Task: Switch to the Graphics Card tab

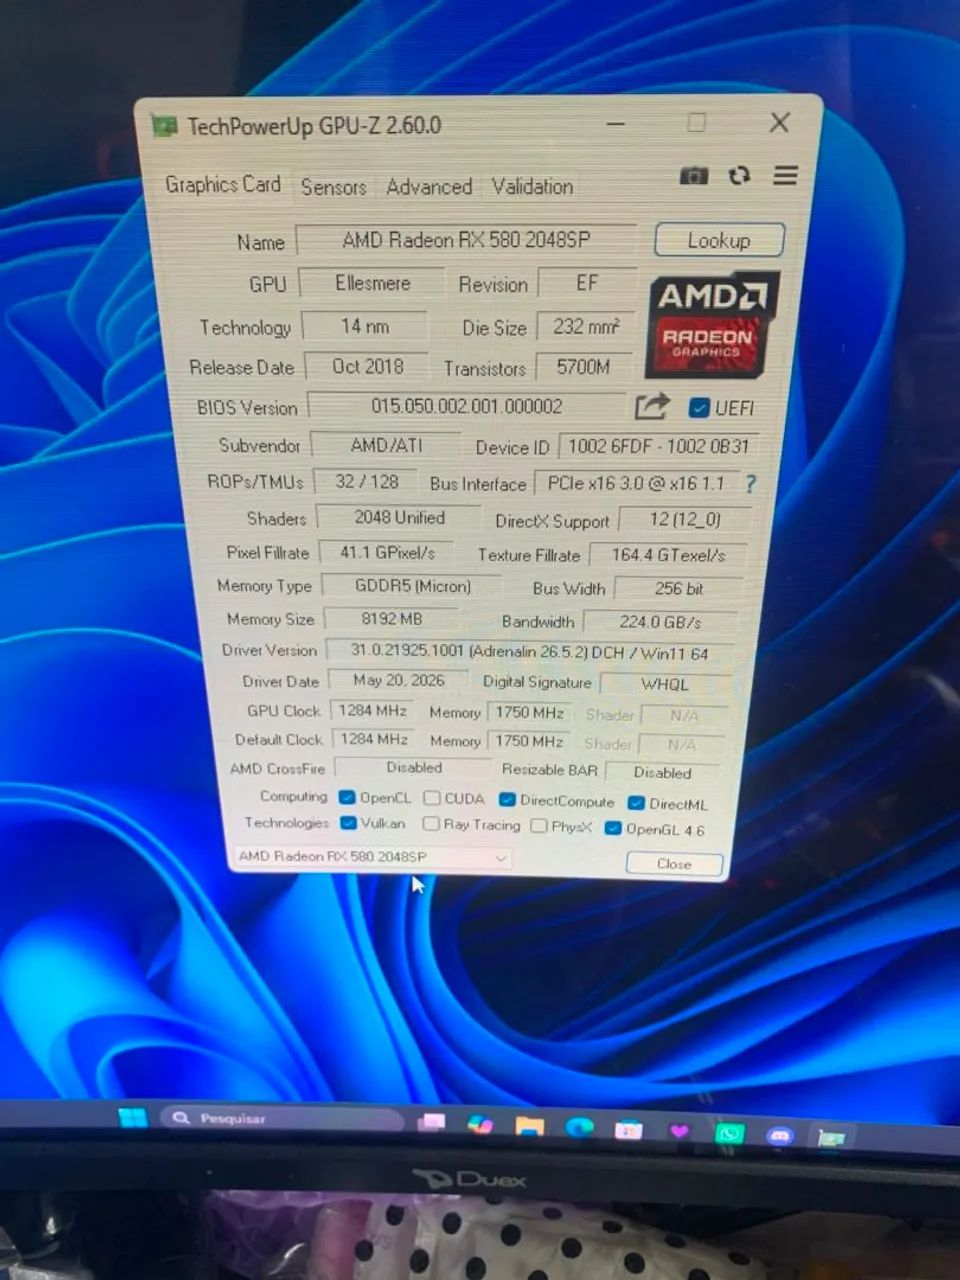Action: pyautogui.click(x=223, y=184)
